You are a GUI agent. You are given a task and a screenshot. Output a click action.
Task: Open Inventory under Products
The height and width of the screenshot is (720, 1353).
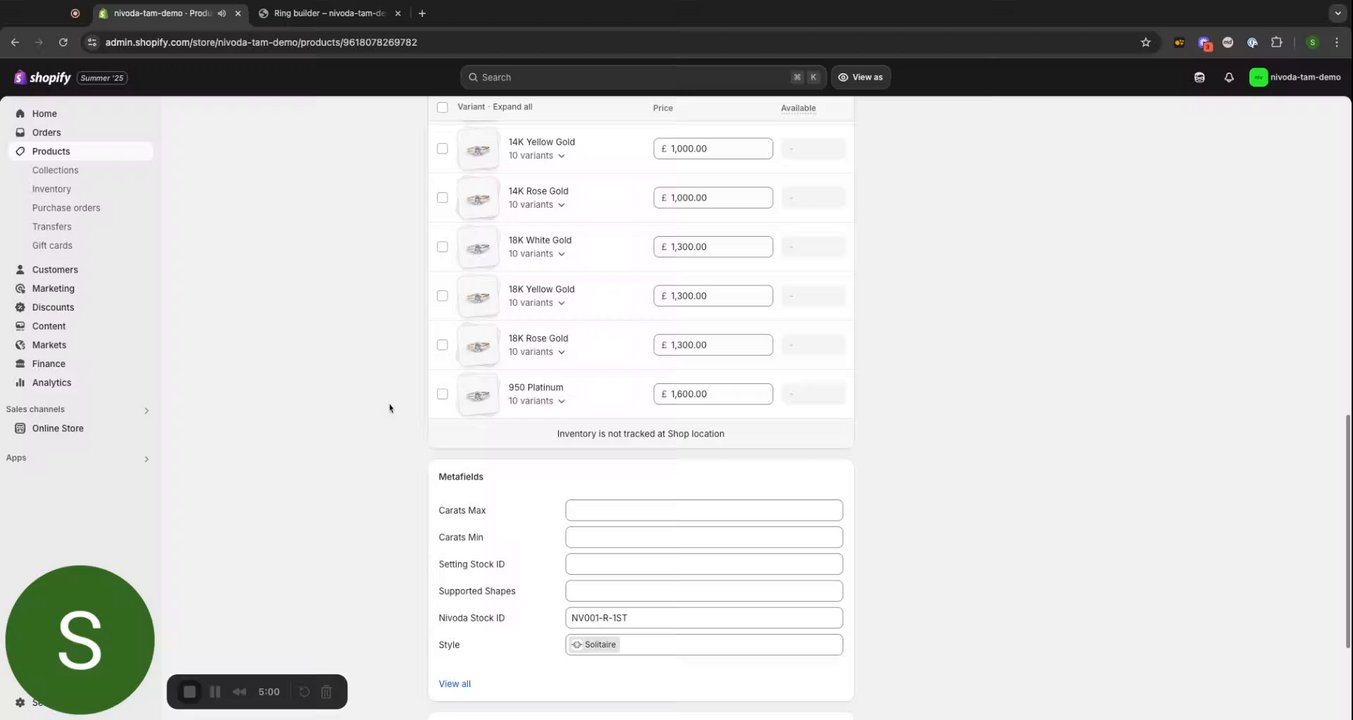click(x=51, y=189)
